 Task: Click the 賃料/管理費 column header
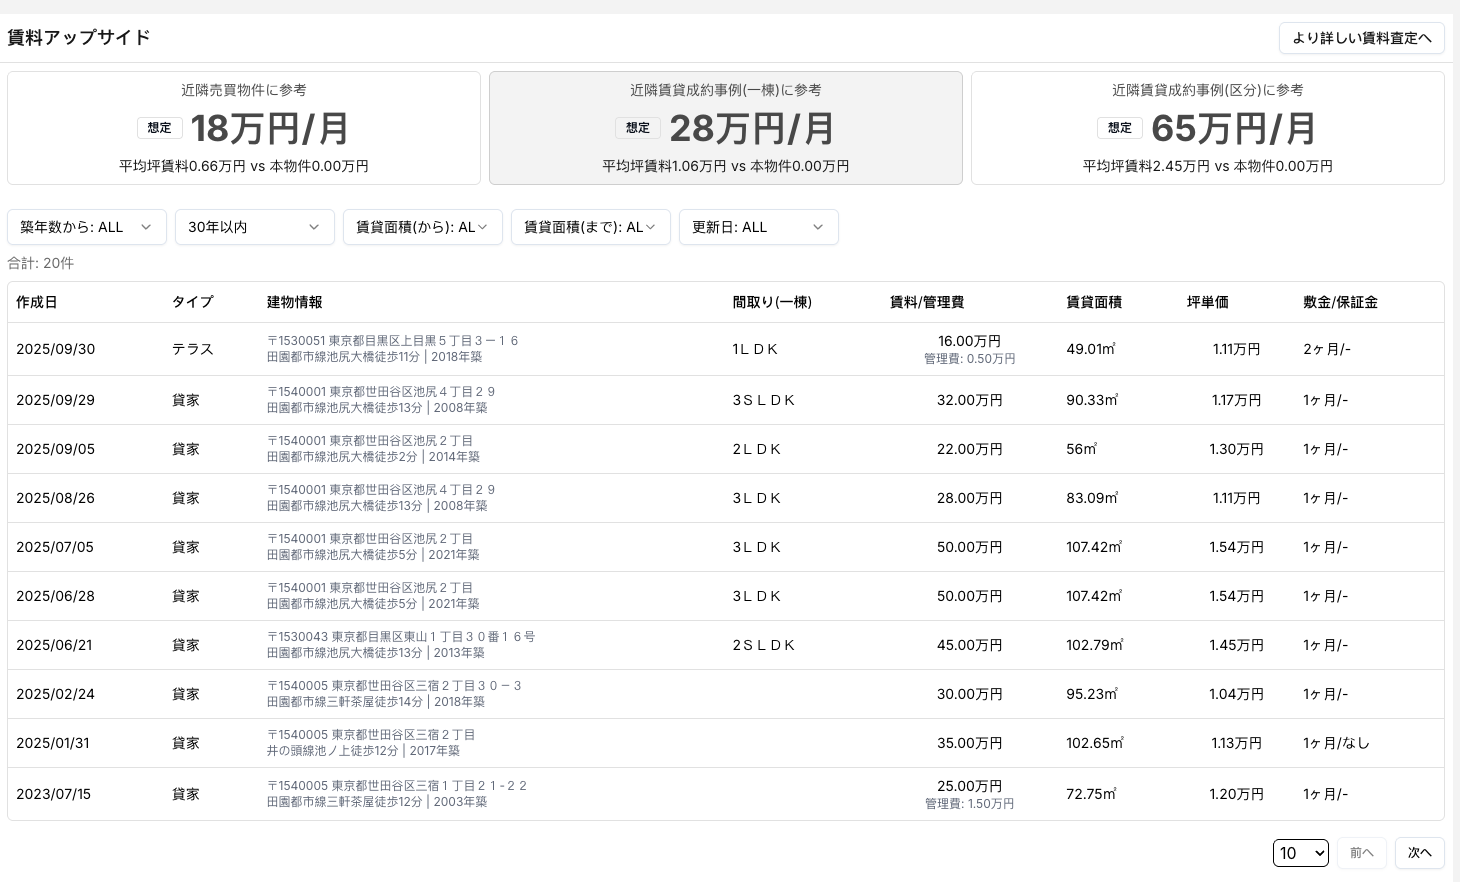(x=926, y=302)
